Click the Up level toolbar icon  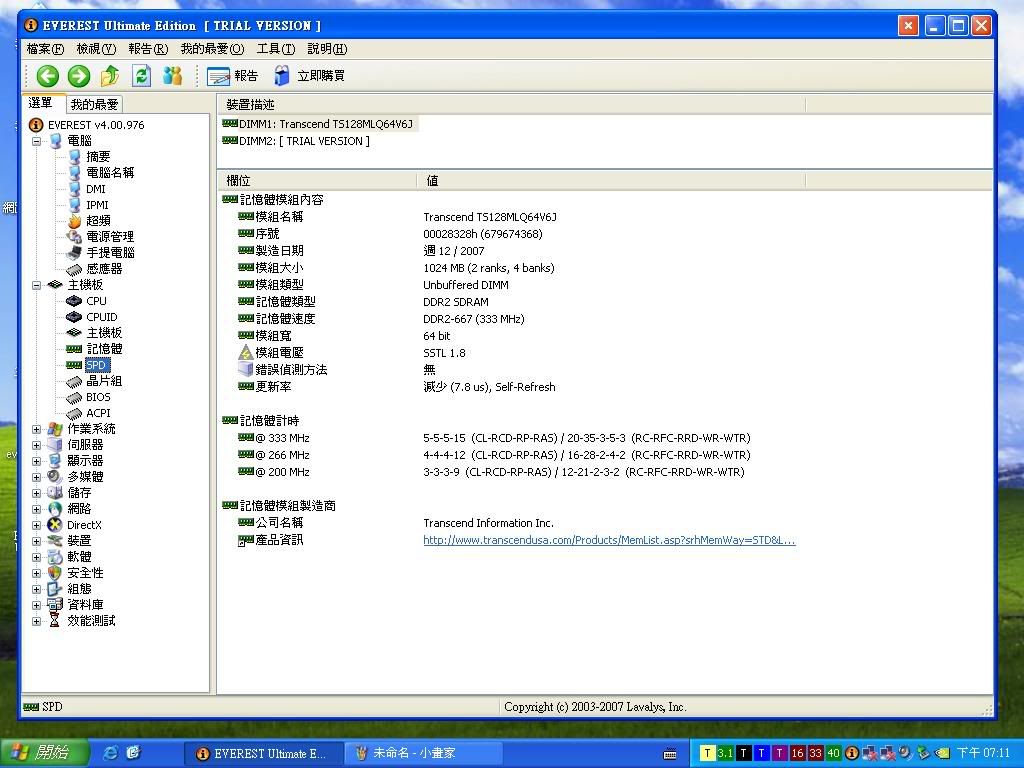point(110,76)
